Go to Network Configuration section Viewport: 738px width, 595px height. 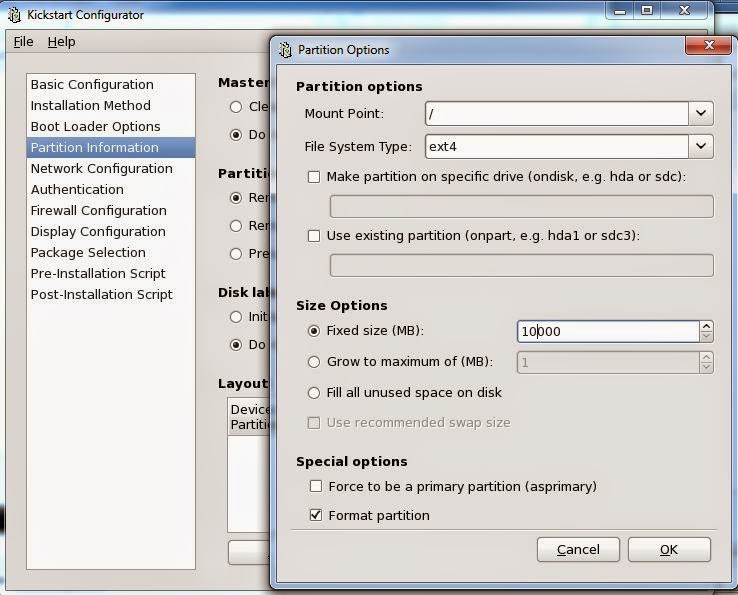[111, 169]
